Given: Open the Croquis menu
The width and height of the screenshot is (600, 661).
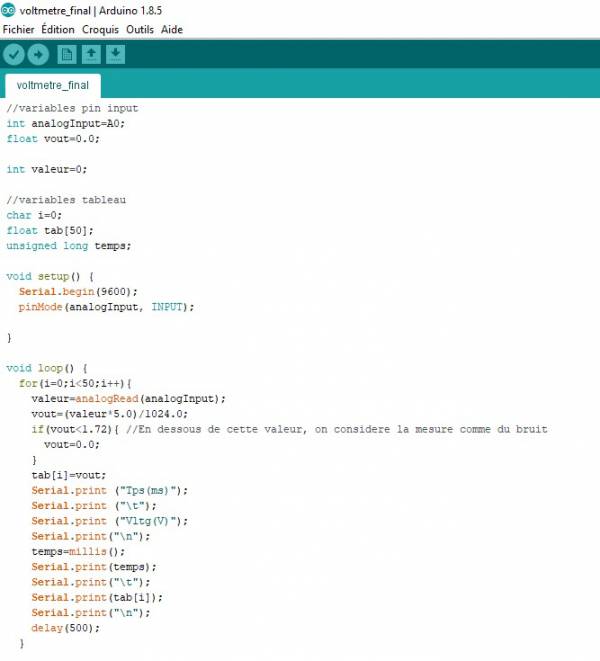Looking at the screenshot, I should [x=100, y=29].
